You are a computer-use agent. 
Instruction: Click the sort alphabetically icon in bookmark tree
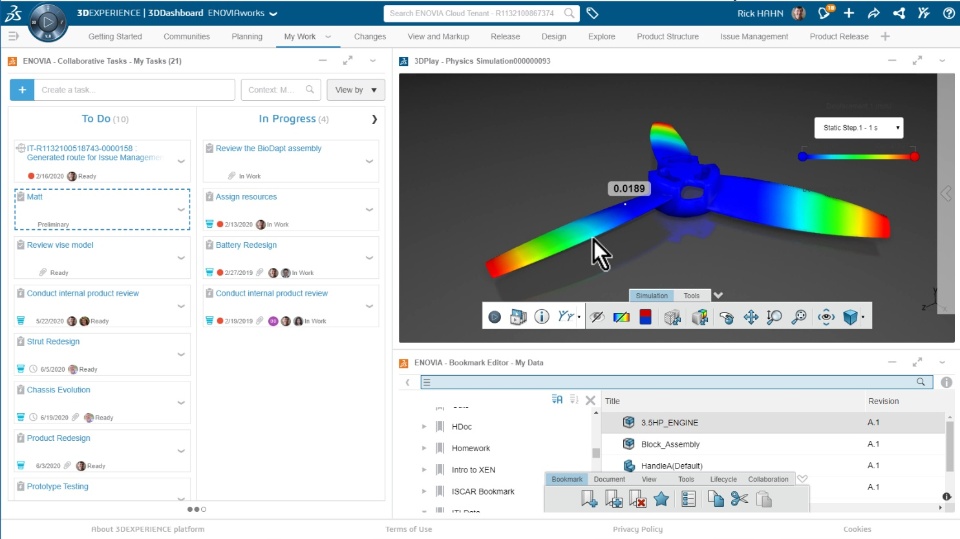click(557, 399)
